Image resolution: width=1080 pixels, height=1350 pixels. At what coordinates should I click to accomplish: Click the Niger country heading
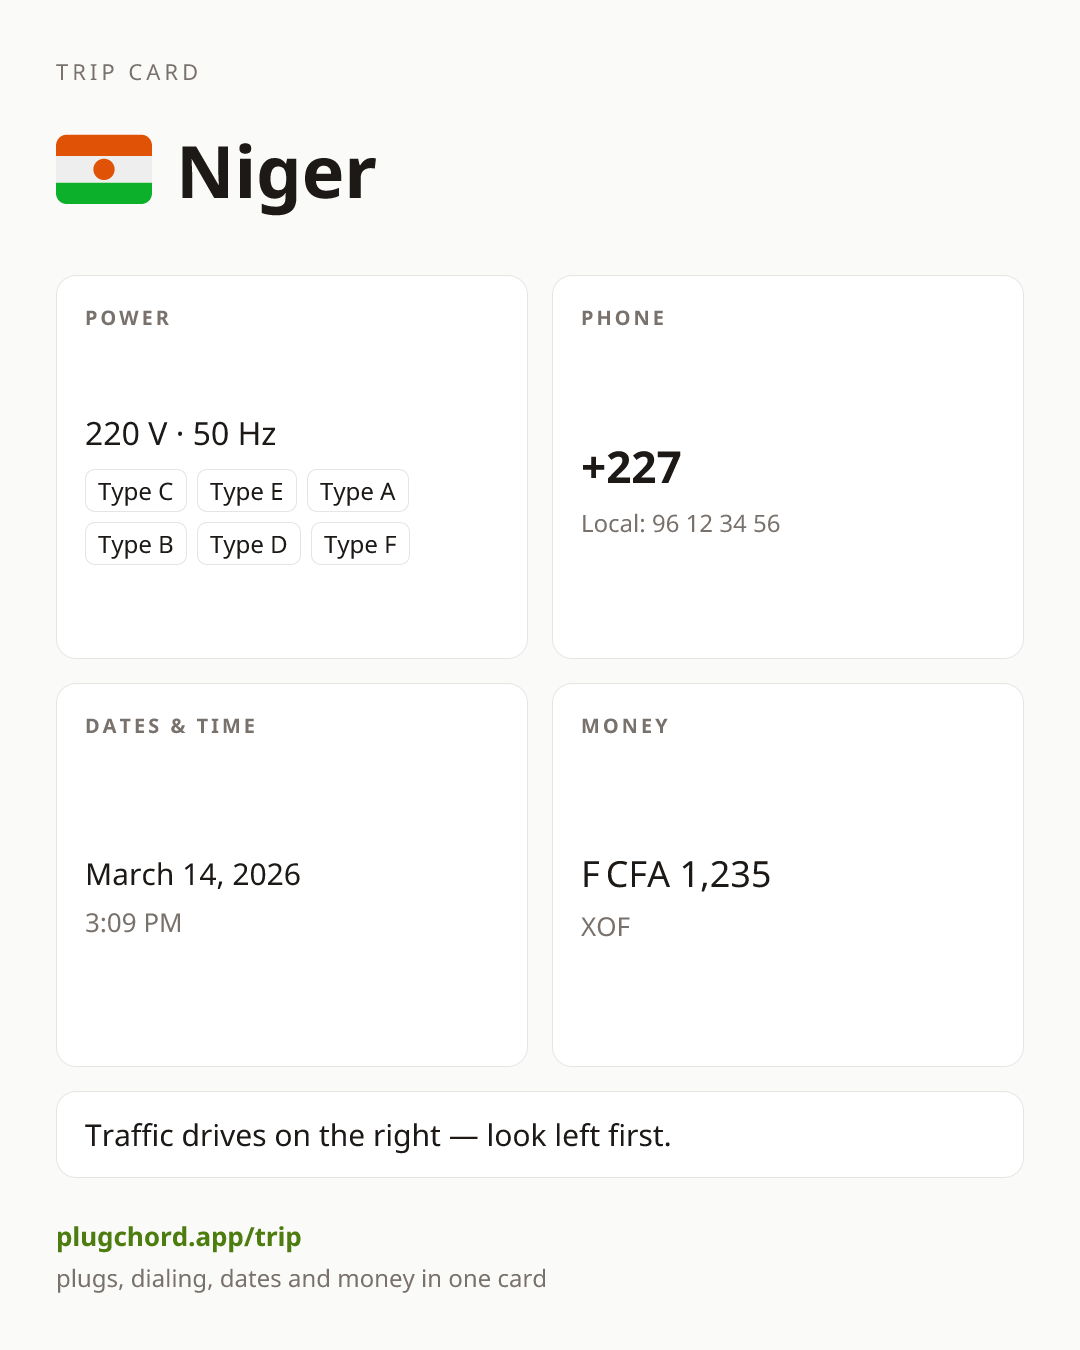coord(277,172)
